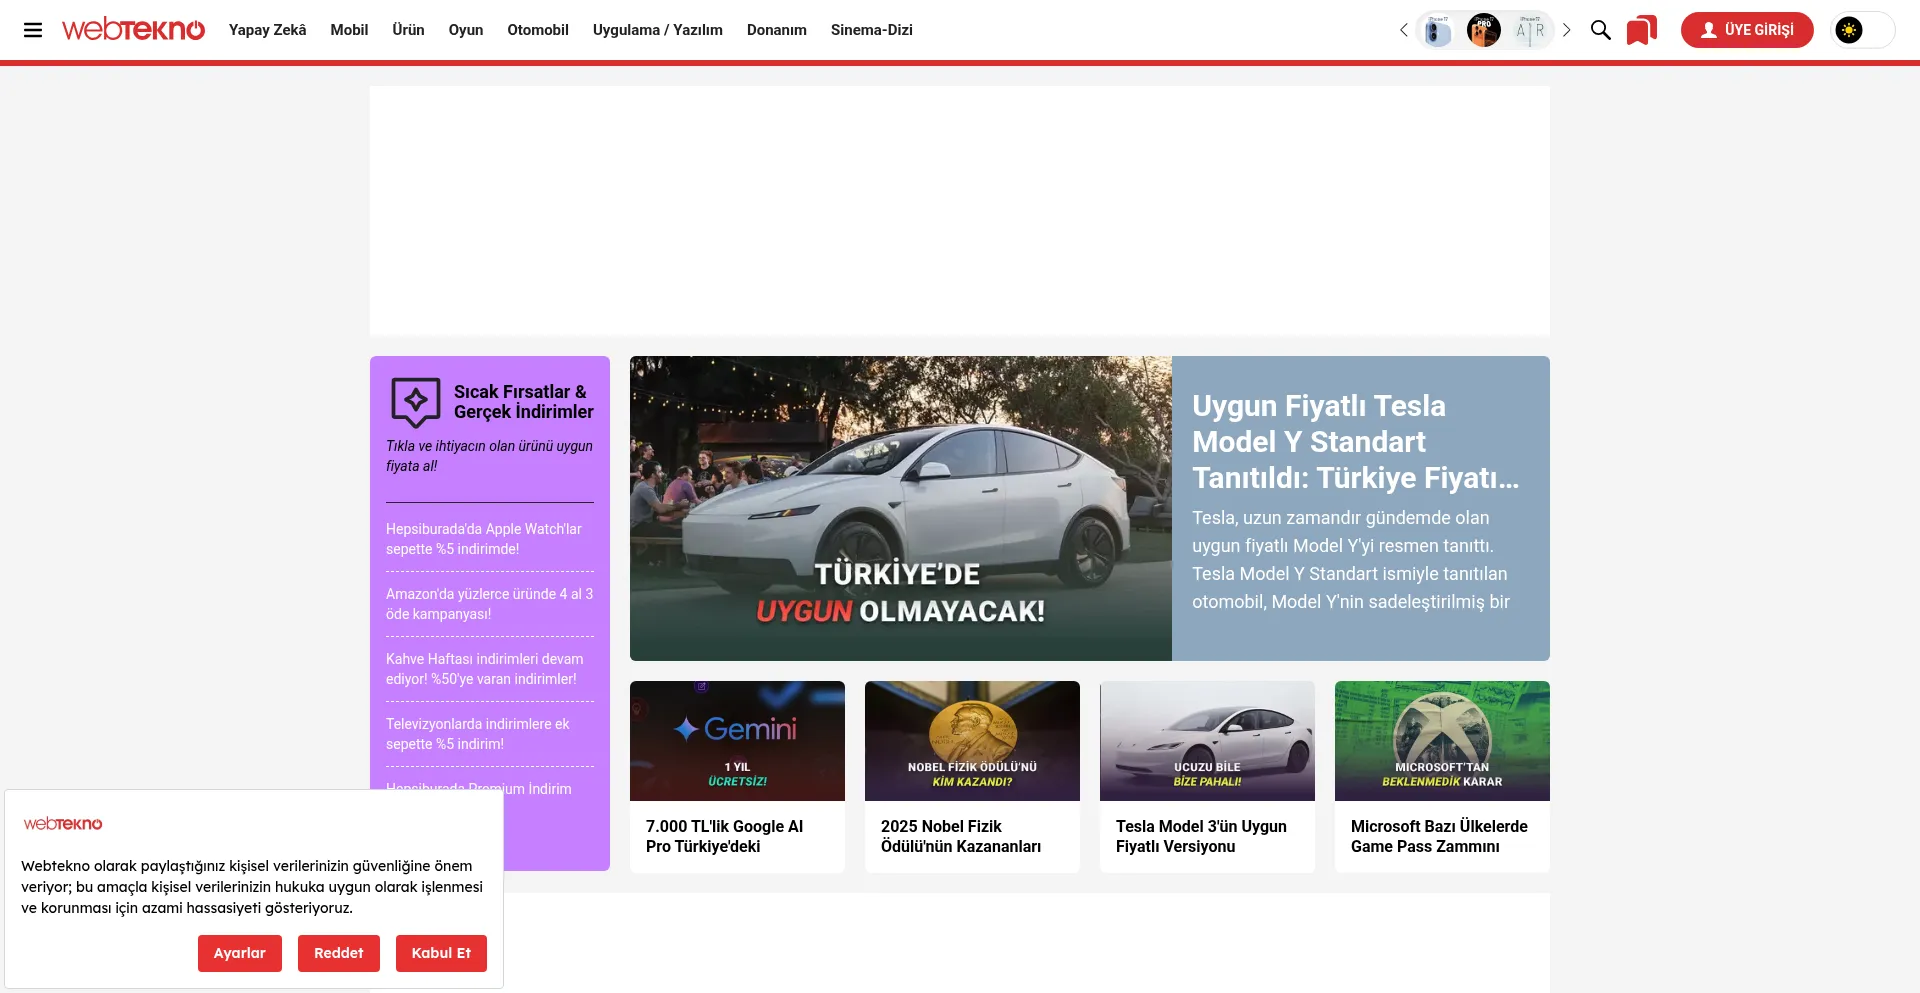Reject cookies with Reddet button
This screenshot has height=993, width=1920.
(x=338, y=953)
